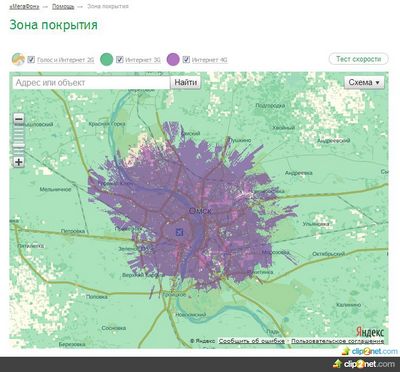This screenshot has width=400, height=372.
Task: Toggle Голос и Интернет 2G checkbox
Action: (31, 60)
